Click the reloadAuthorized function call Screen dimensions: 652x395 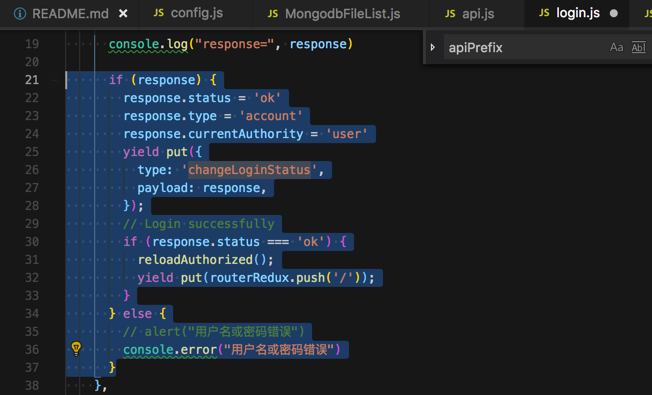pos(195,260)
